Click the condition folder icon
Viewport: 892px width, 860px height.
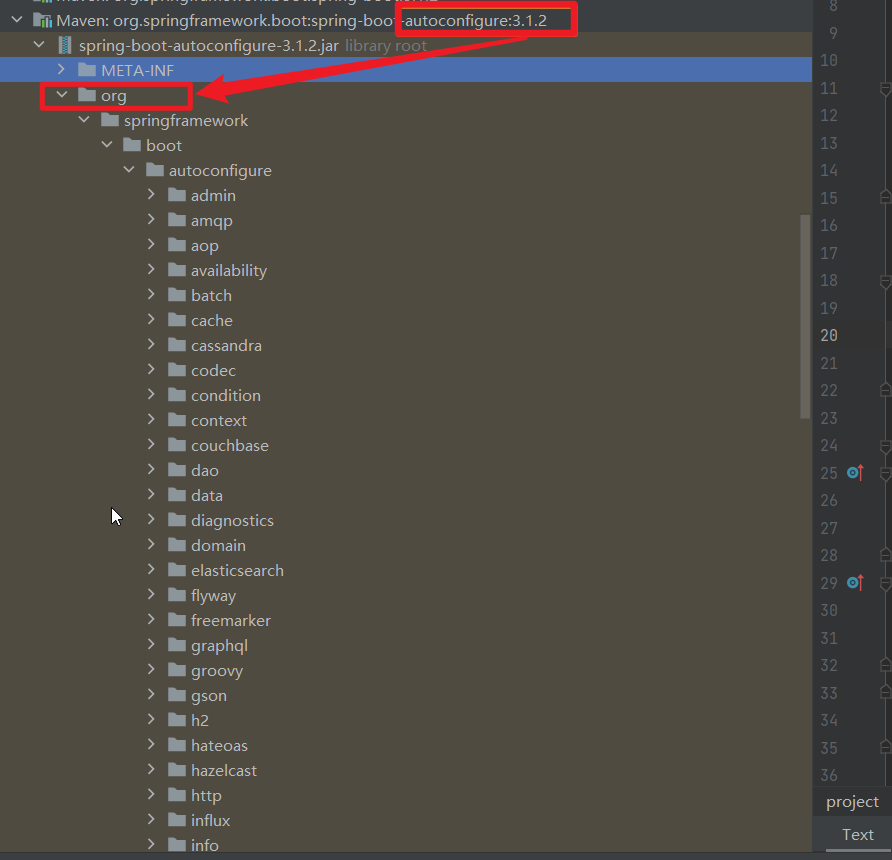pos(177,395)
